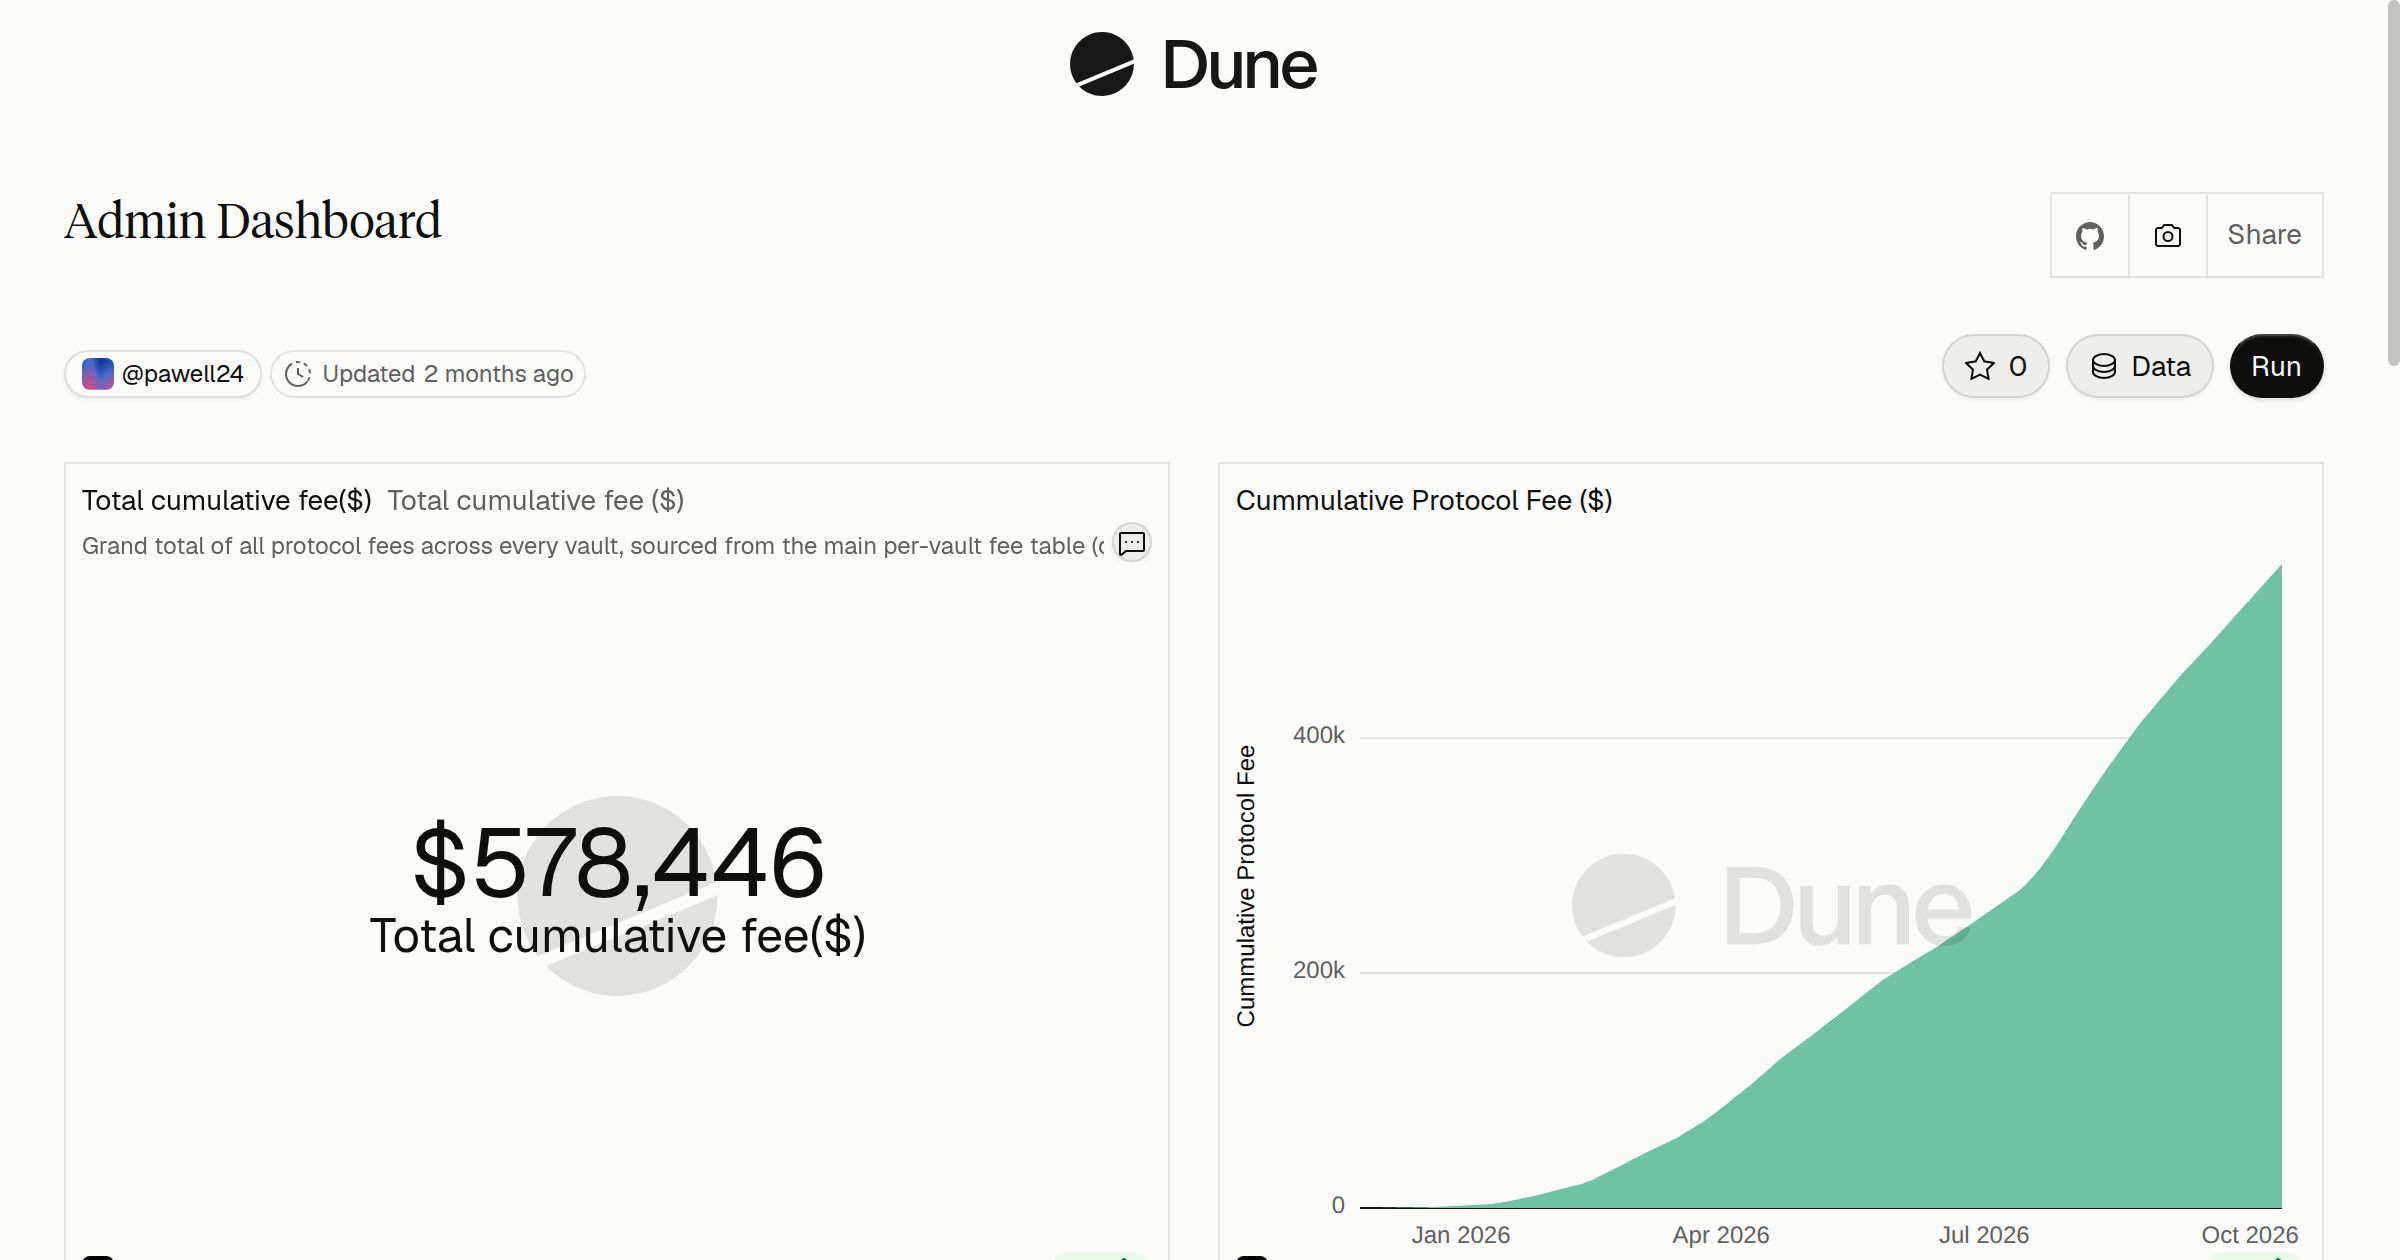Click the Updated 2 months ago badge
This screenshot has width=2400, height=1260.
(x=428, y=374)
